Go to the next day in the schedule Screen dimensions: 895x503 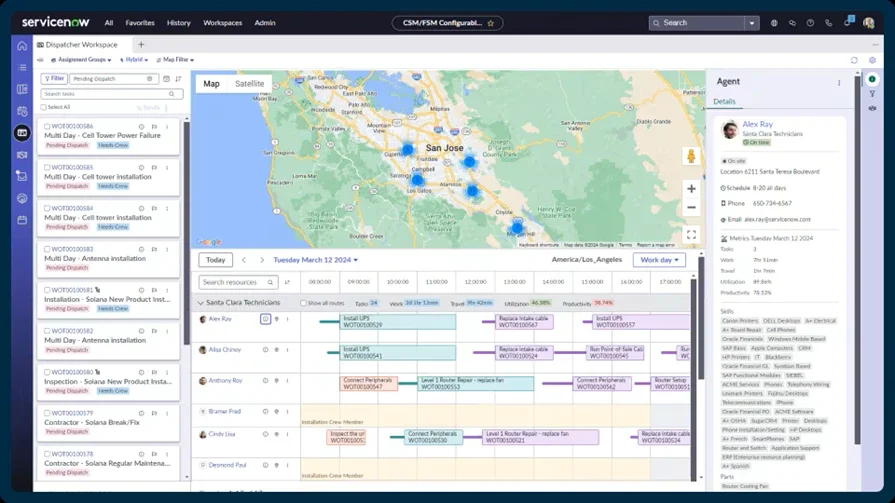(262, 260)
